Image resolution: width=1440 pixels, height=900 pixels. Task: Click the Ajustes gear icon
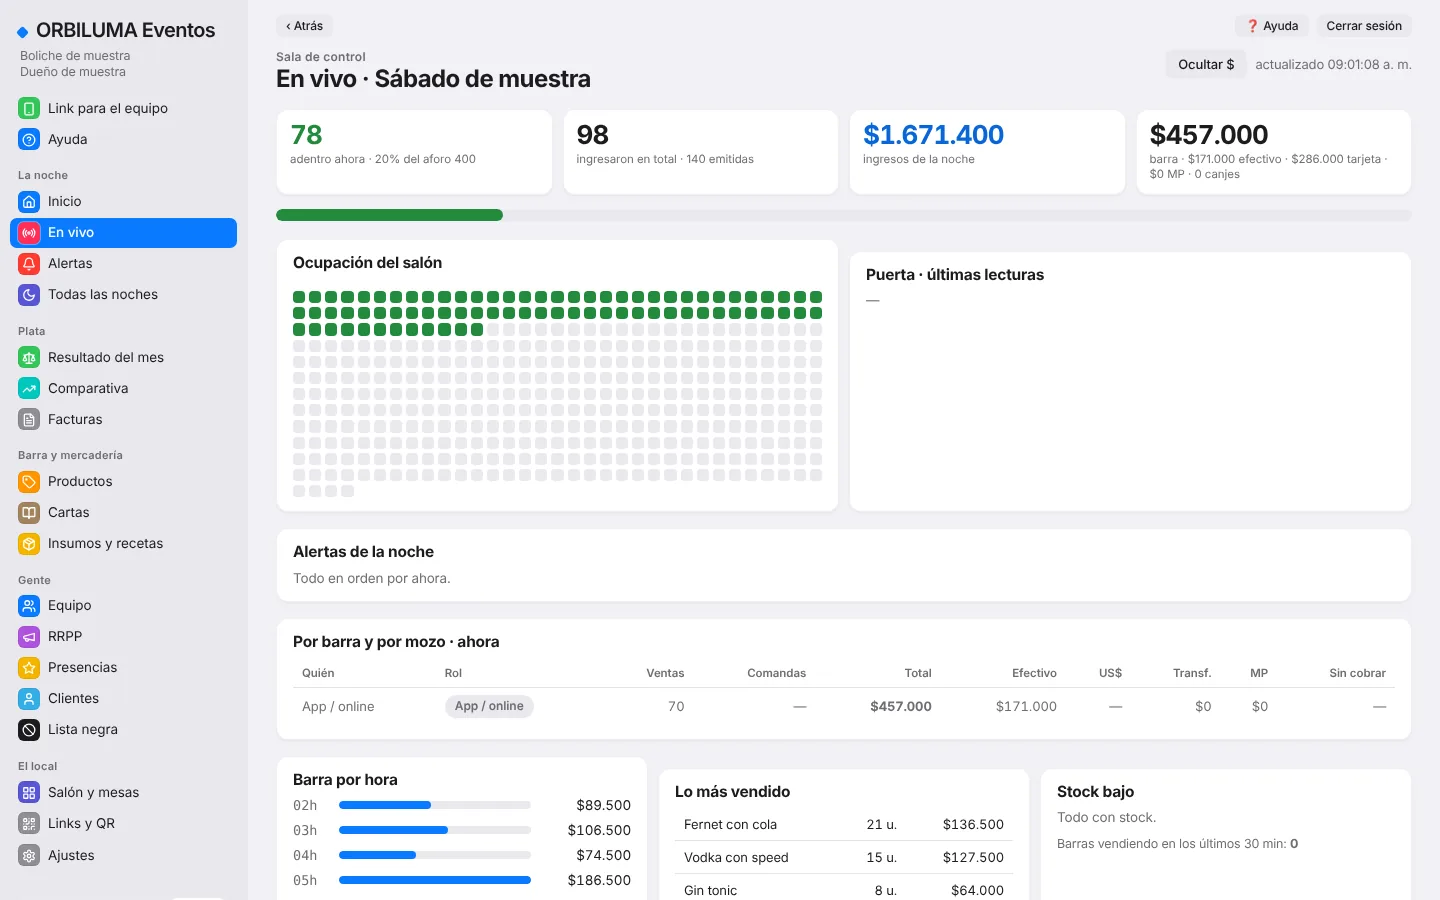29,855
